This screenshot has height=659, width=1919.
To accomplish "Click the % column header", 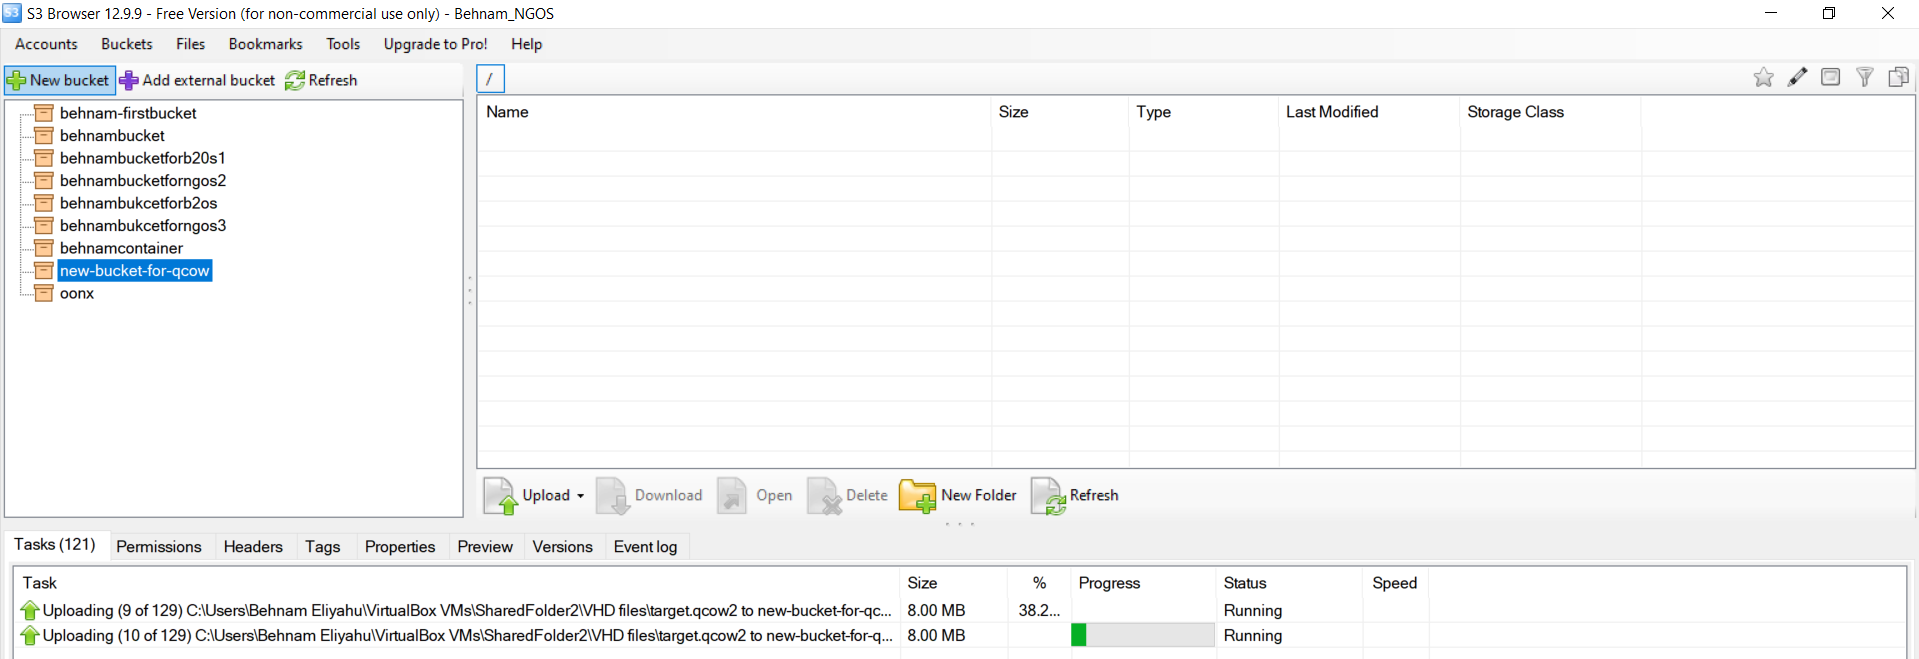I will click(x=1040, y=583).
